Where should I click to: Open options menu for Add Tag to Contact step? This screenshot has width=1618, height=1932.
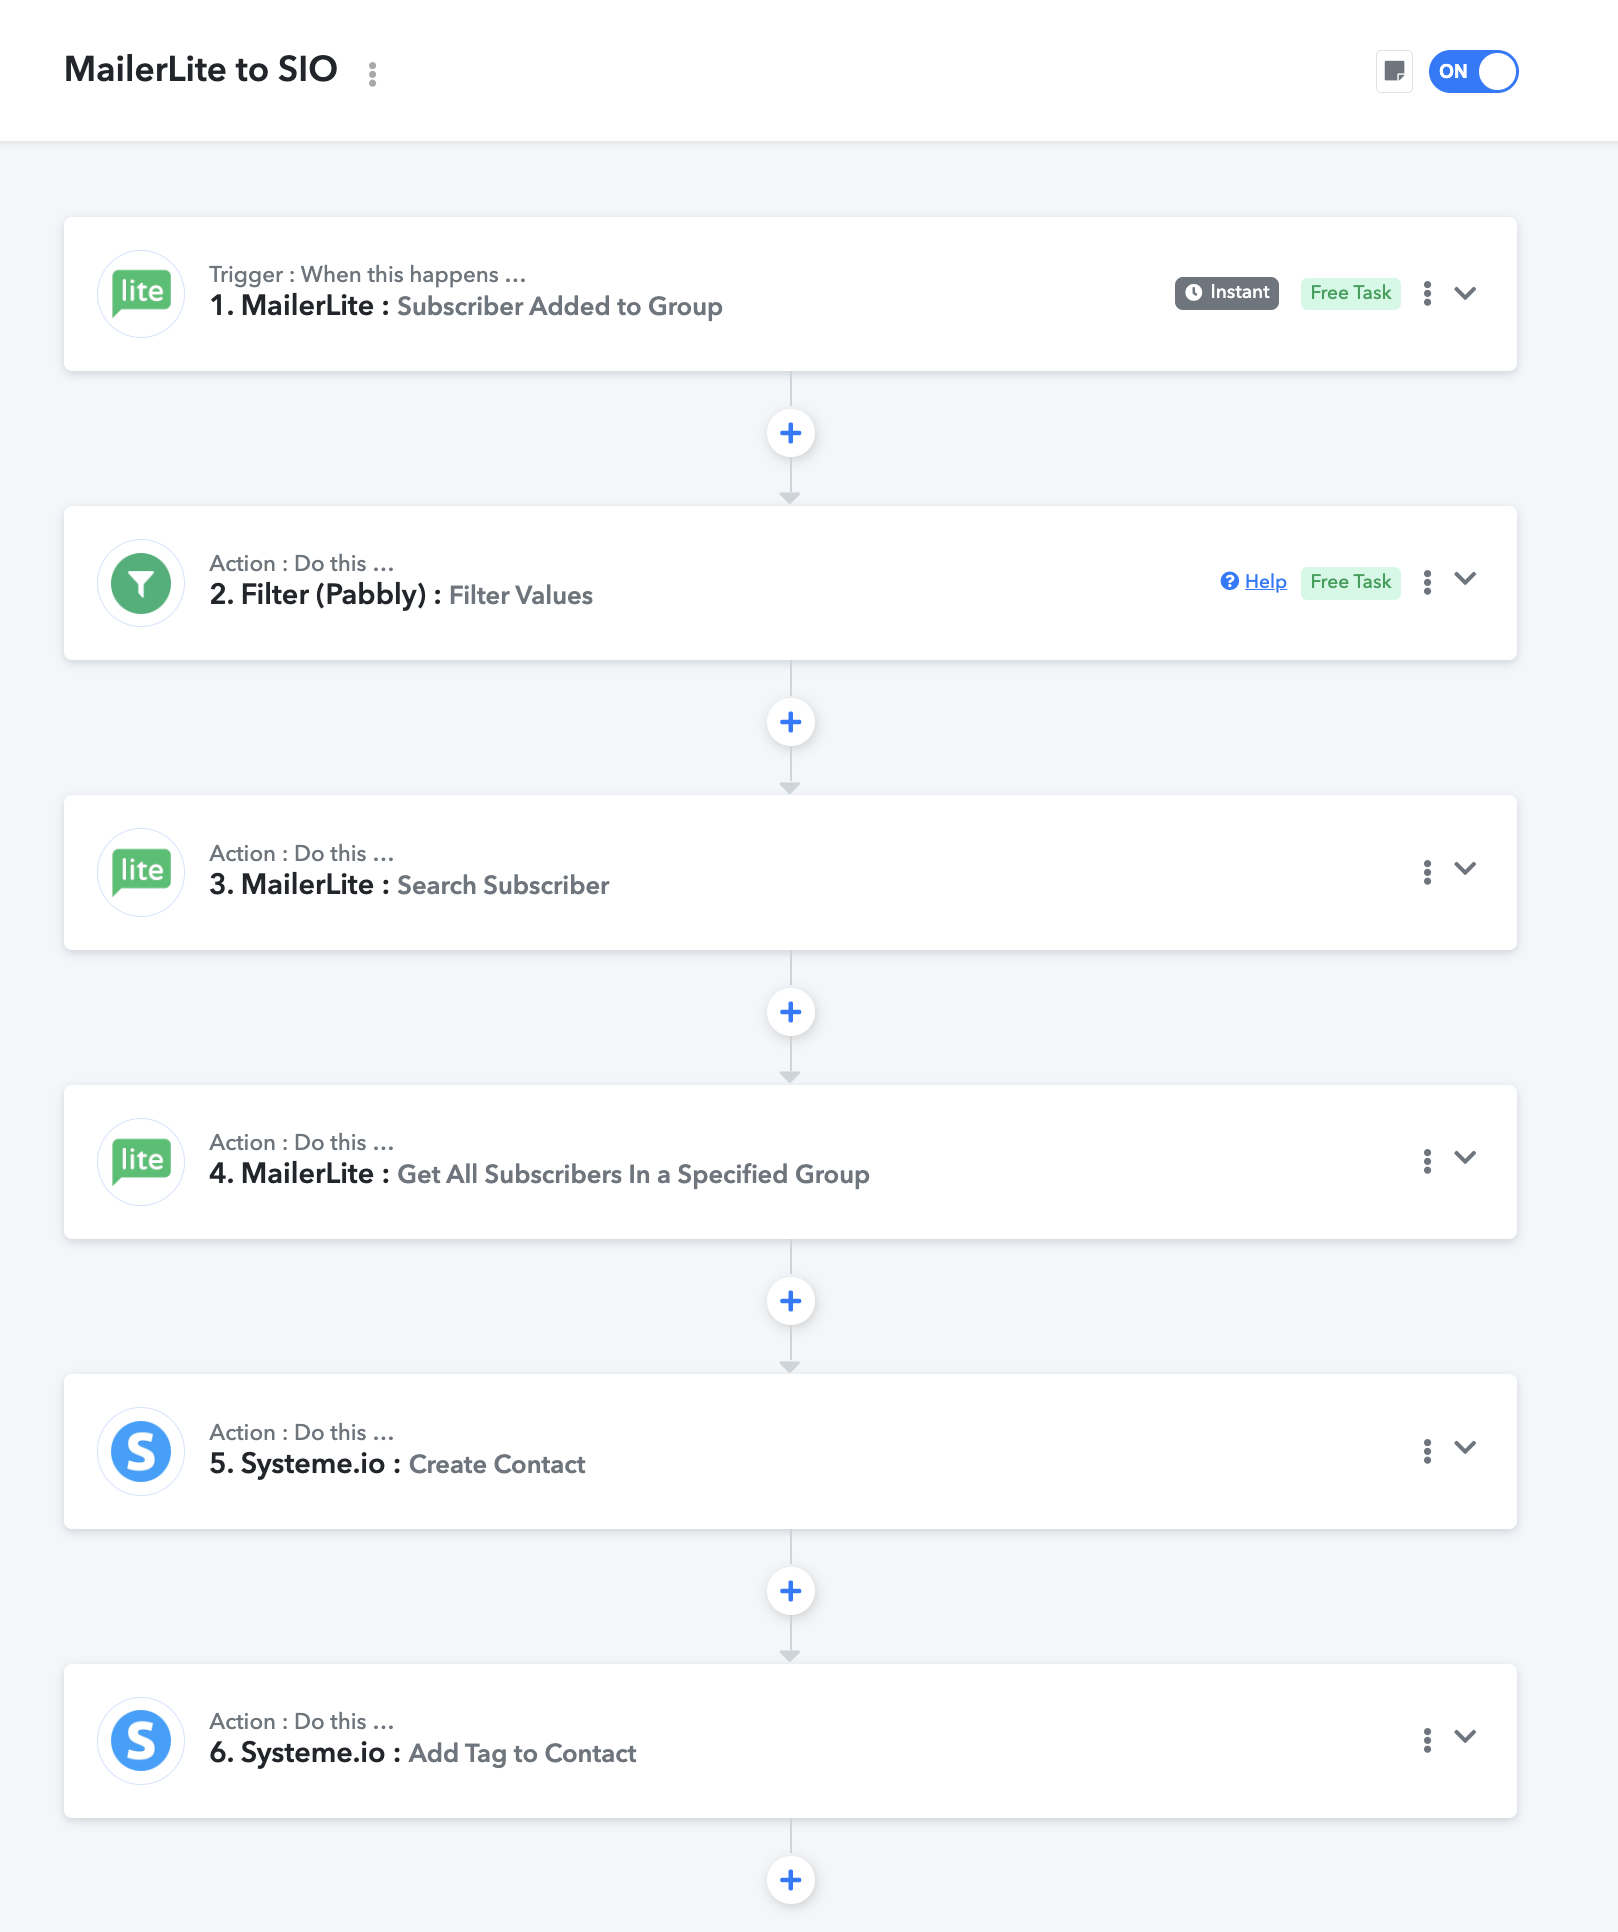[x=1427, y=1740]
